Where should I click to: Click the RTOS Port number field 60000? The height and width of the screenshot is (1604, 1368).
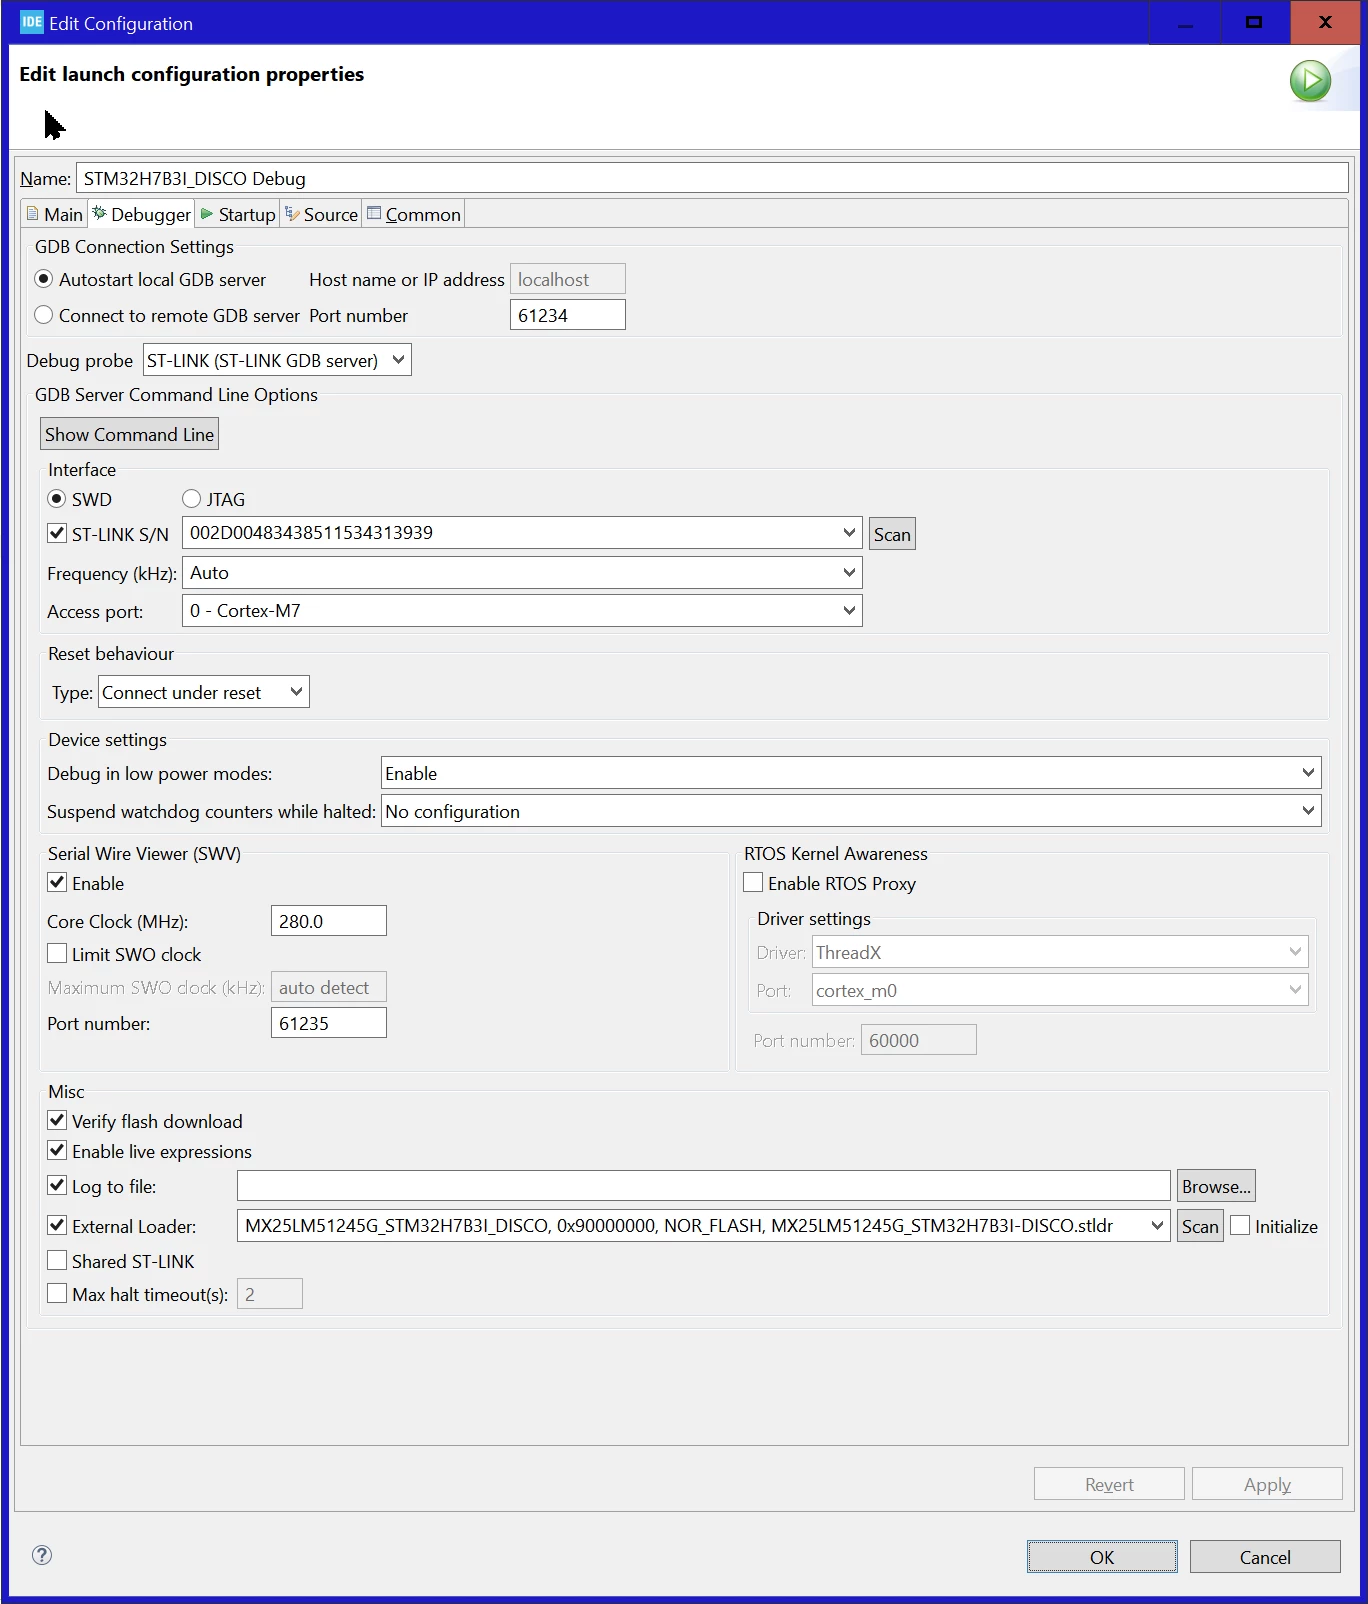(x=919, y=1040)
